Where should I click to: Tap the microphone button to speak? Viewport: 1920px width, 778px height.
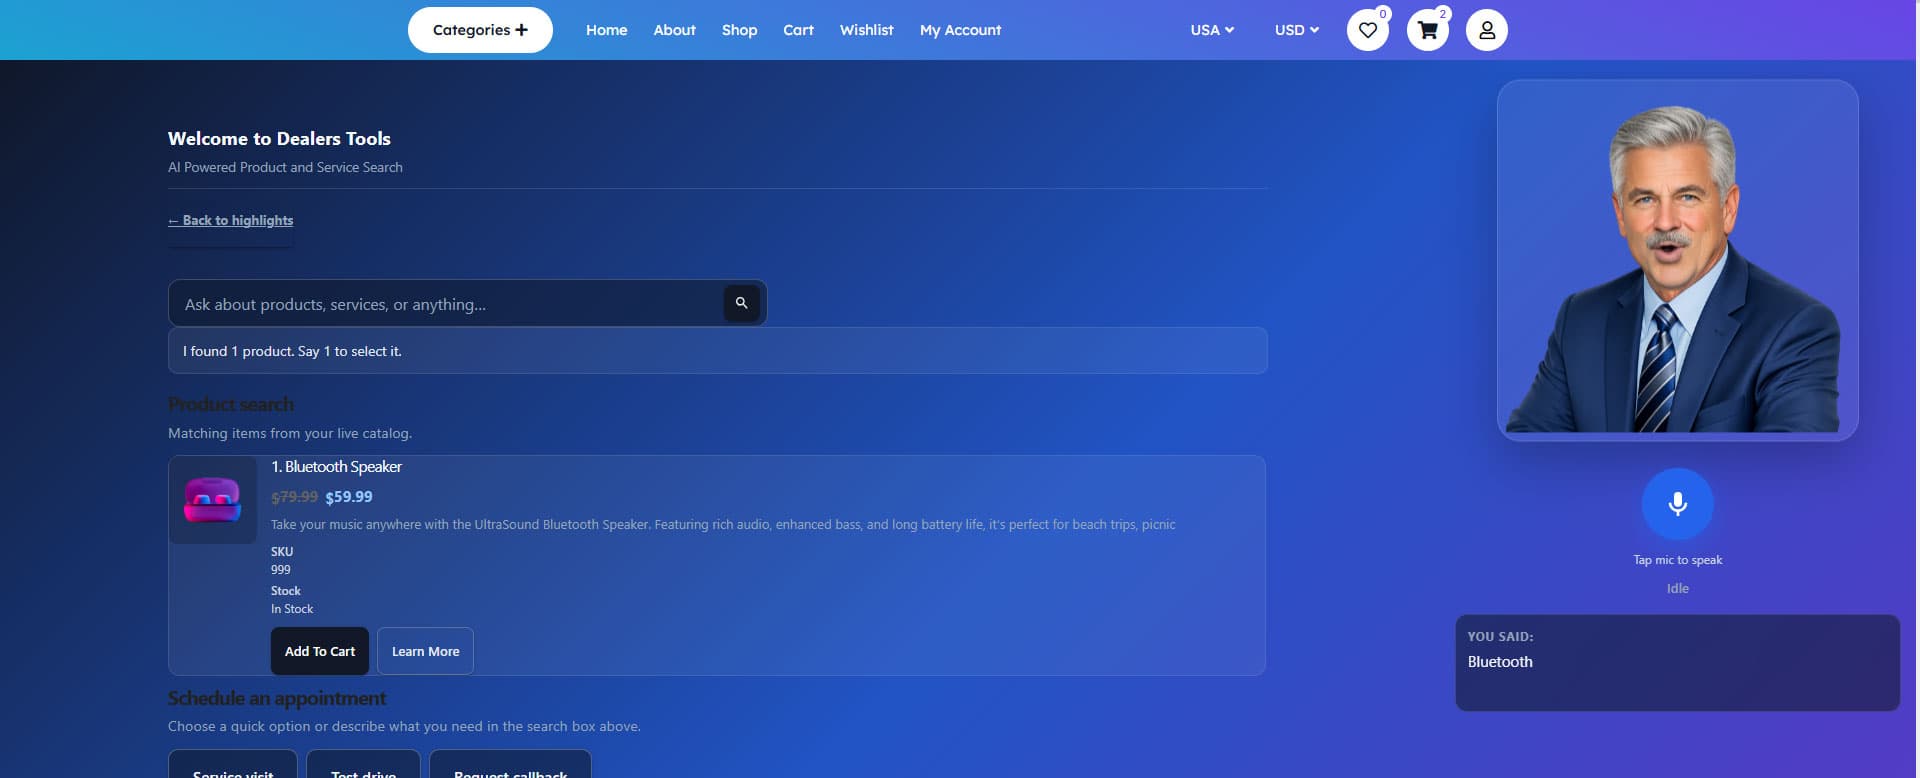coord(1677,504)
